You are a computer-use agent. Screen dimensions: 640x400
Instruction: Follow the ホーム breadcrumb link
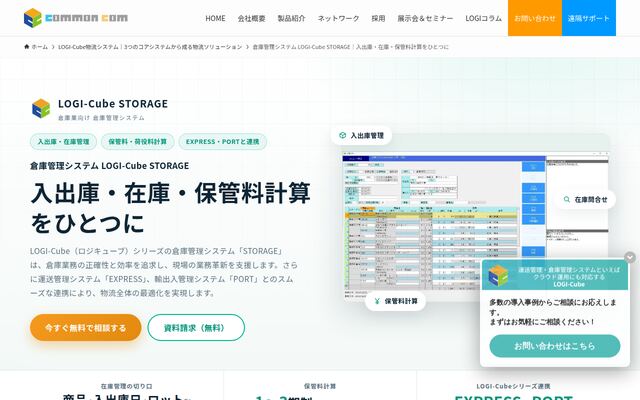click(x=40, y=47)
